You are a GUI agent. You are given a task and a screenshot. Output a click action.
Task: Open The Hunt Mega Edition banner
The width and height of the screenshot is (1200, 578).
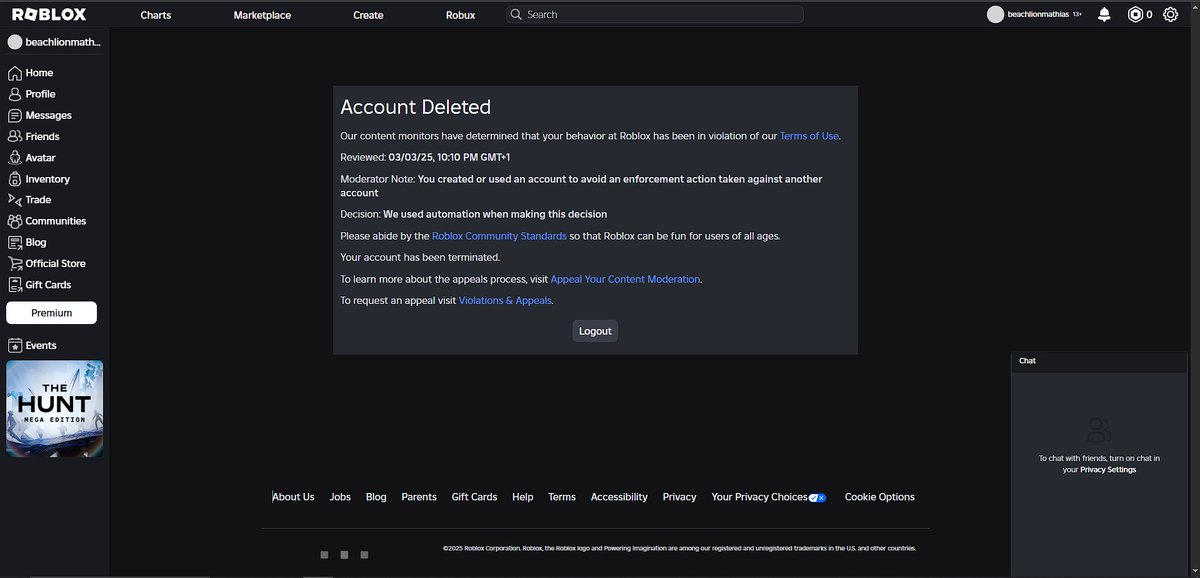click(54, 409)
